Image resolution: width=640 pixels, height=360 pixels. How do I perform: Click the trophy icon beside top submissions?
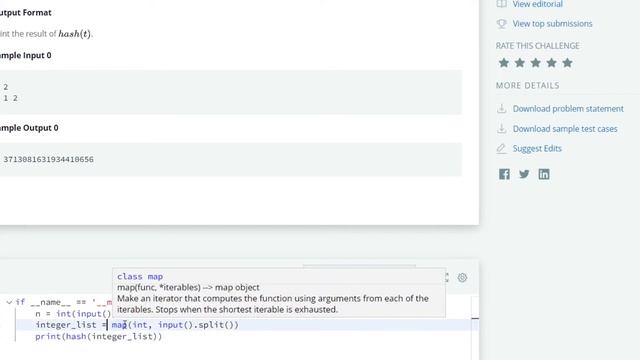coord(501,24)
